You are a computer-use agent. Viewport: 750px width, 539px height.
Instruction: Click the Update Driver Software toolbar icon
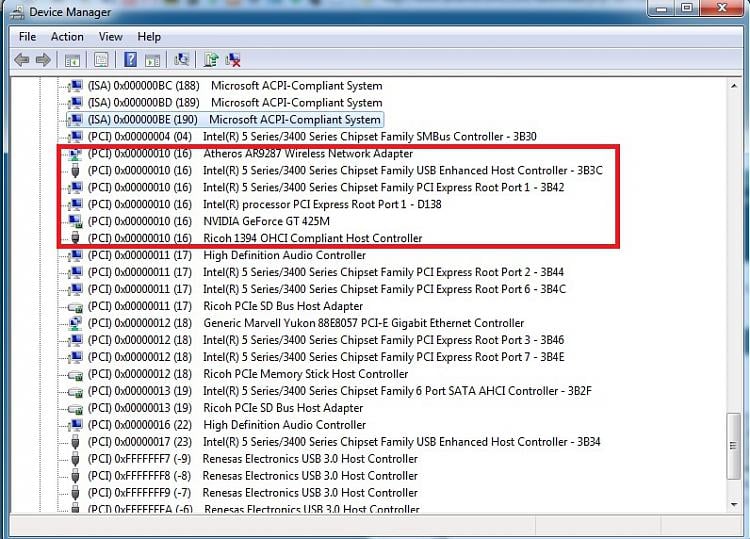210,60
